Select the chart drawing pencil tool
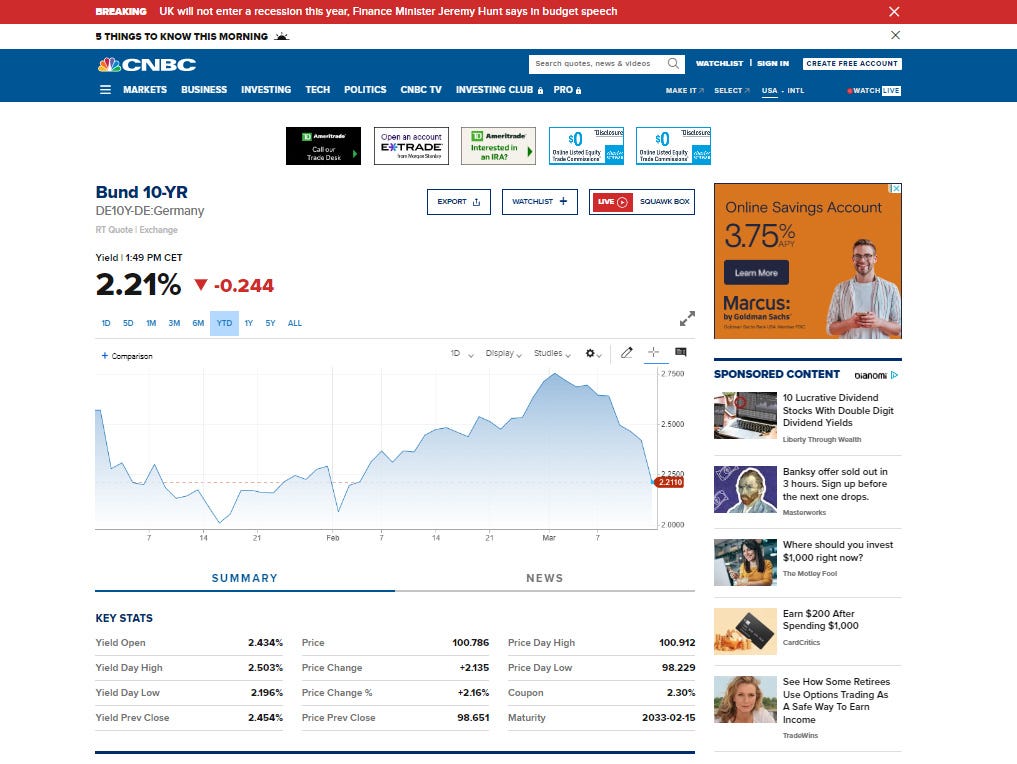 coord(626,353)
